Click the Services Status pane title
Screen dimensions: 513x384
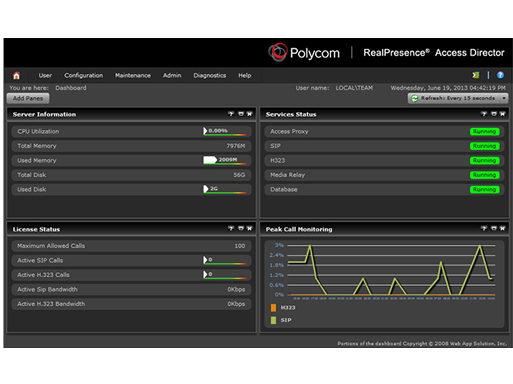291,114
